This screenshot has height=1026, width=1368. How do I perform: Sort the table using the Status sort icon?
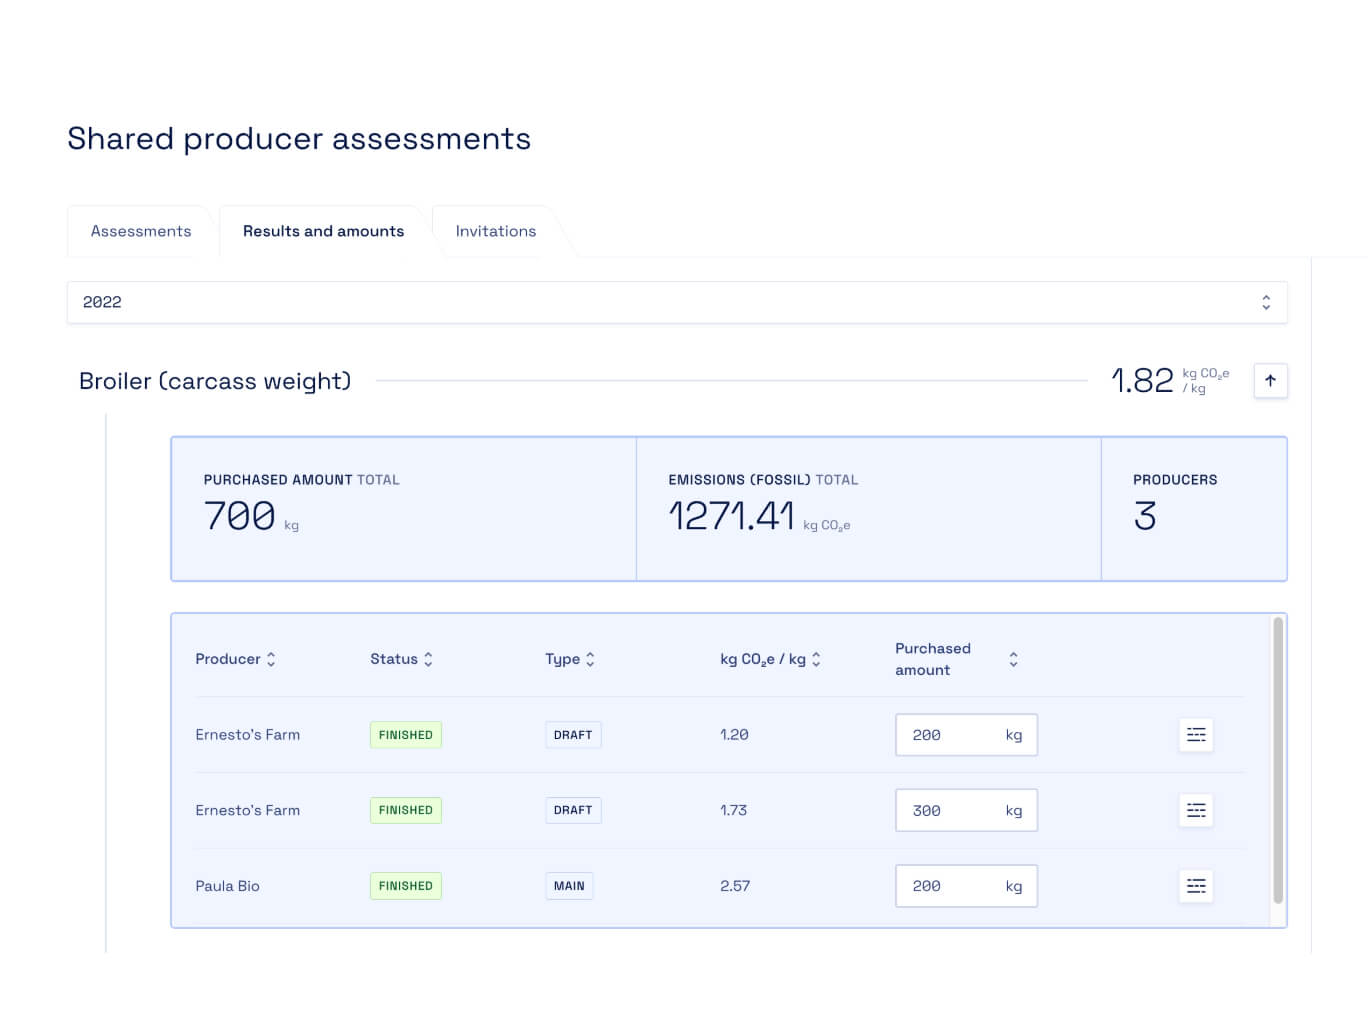tap(428, 659)
